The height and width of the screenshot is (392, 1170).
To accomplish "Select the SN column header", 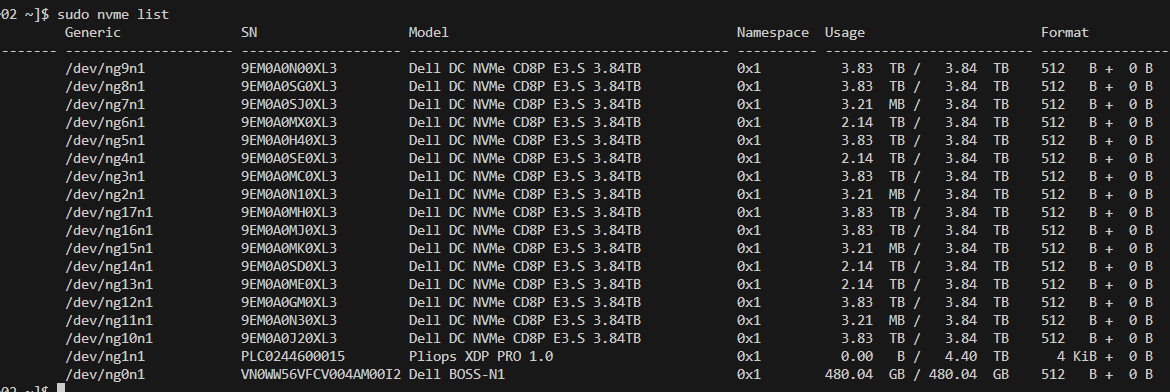I will point(249,32).
